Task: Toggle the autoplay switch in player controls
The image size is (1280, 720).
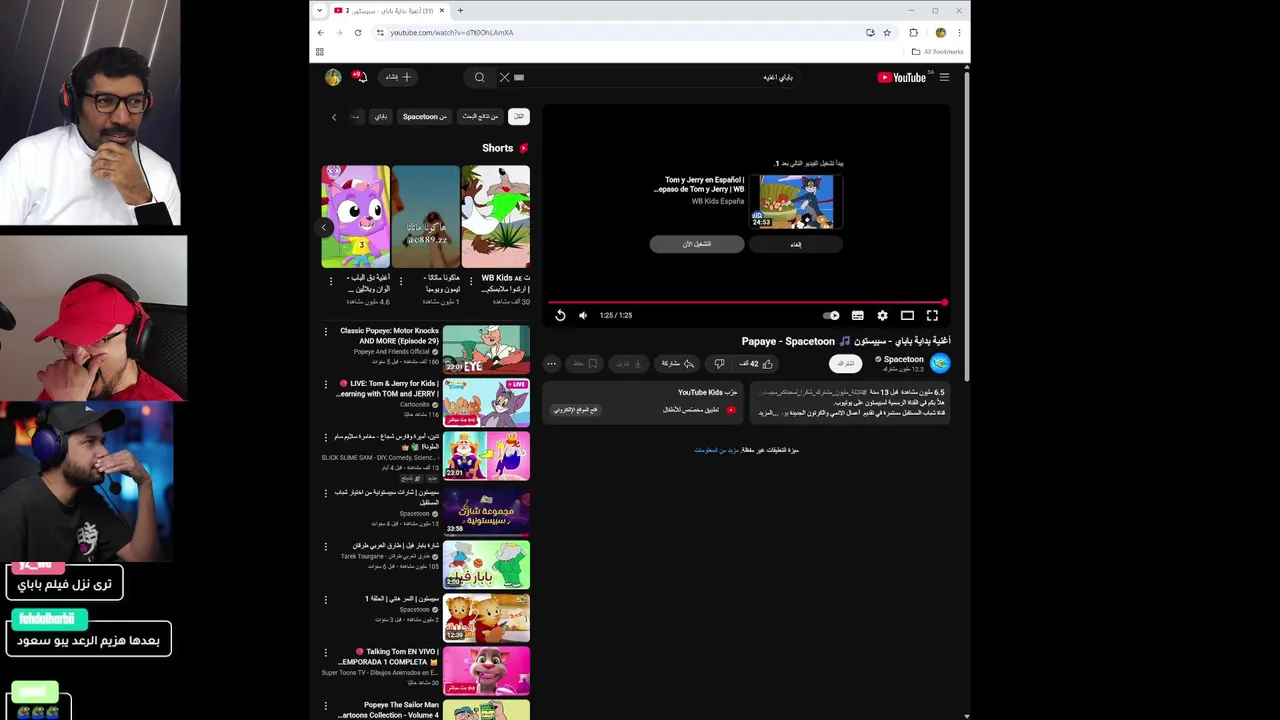Action: click(x=831, y=315)
